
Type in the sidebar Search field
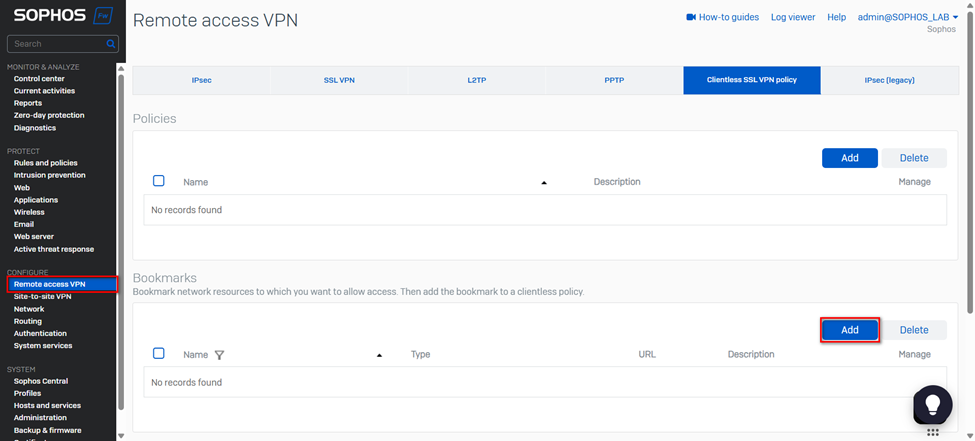click(58, 44)
